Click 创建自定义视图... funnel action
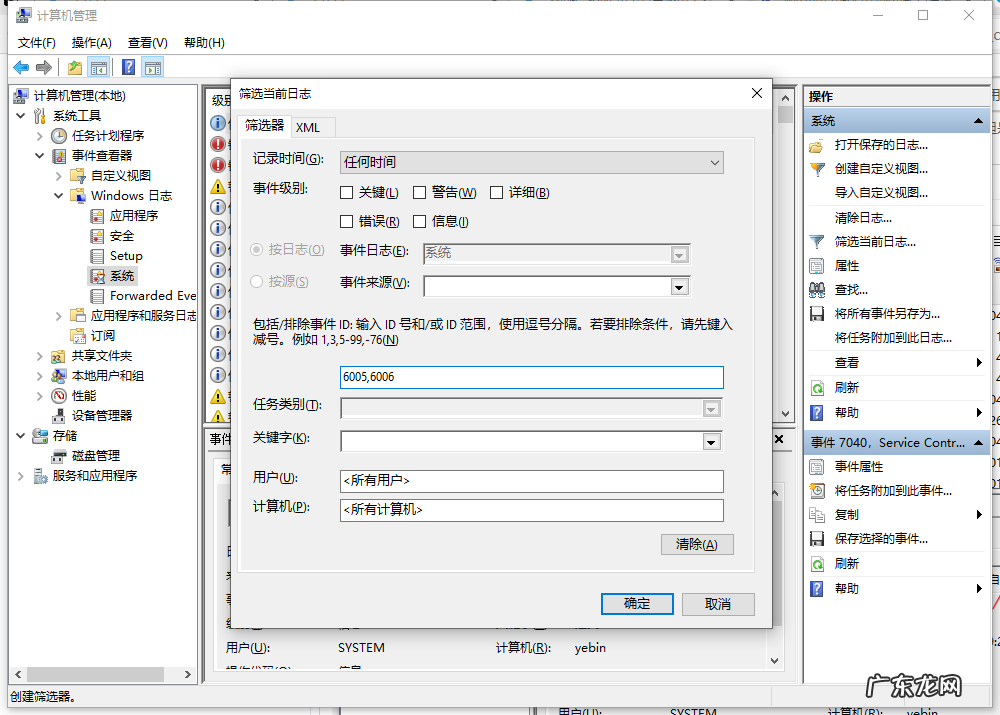This screenshot has width=1000, height=715. point(880,169)
